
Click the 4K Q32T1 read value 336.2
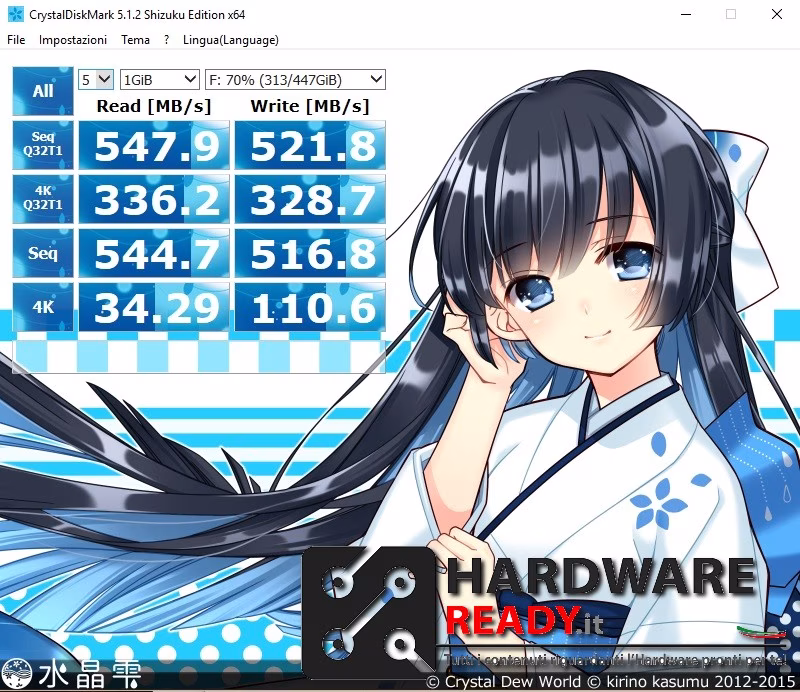tap(154, 200)
